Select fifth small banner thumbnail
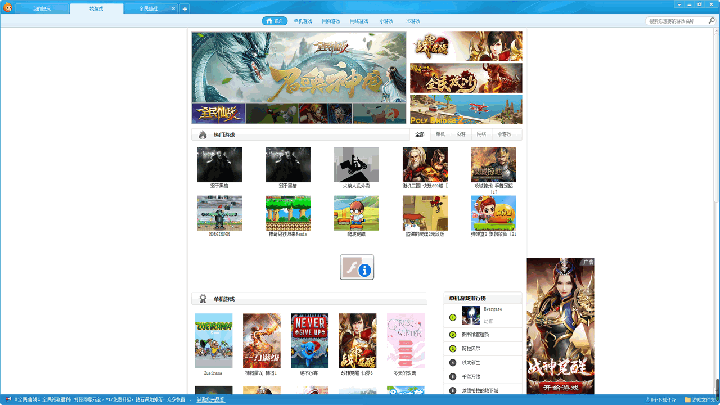720x405 pixels. coord(379,114)
